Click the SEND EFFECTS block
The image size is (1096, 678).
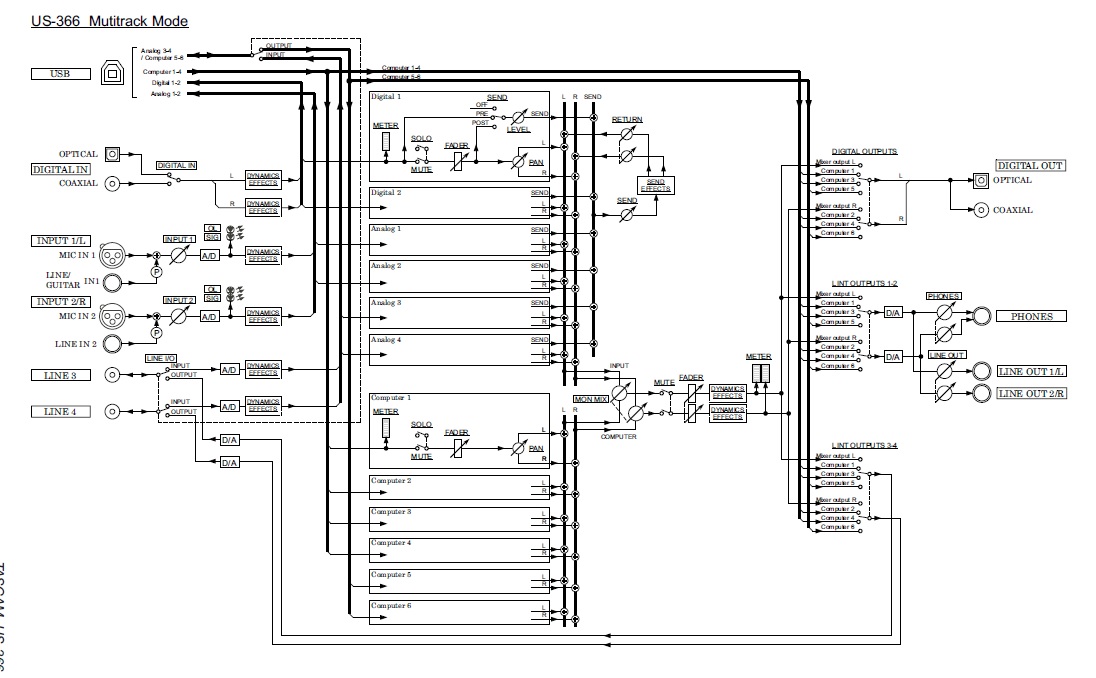click(x=656, y=185)
